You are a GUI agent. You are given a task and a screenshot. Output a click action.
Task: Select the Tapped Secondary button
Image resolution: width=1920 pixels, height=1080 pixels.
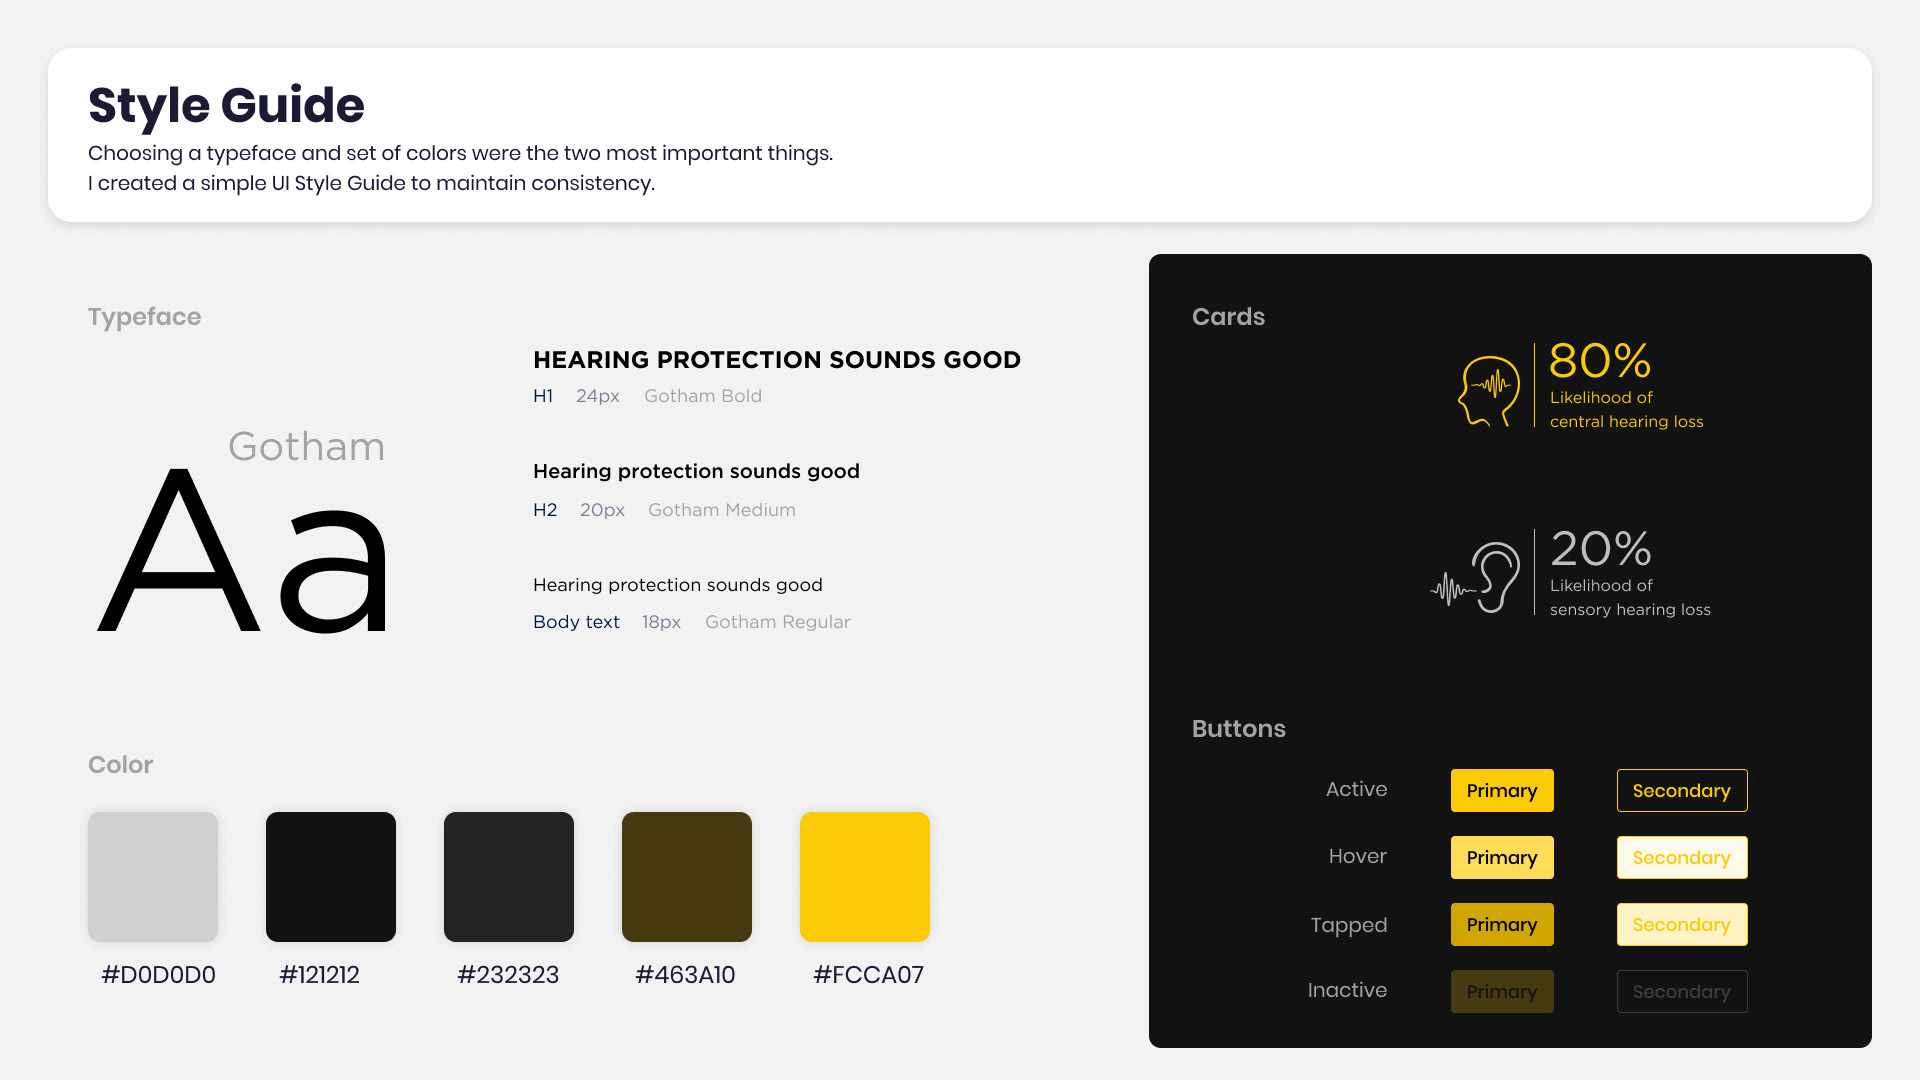point(1681,925)
